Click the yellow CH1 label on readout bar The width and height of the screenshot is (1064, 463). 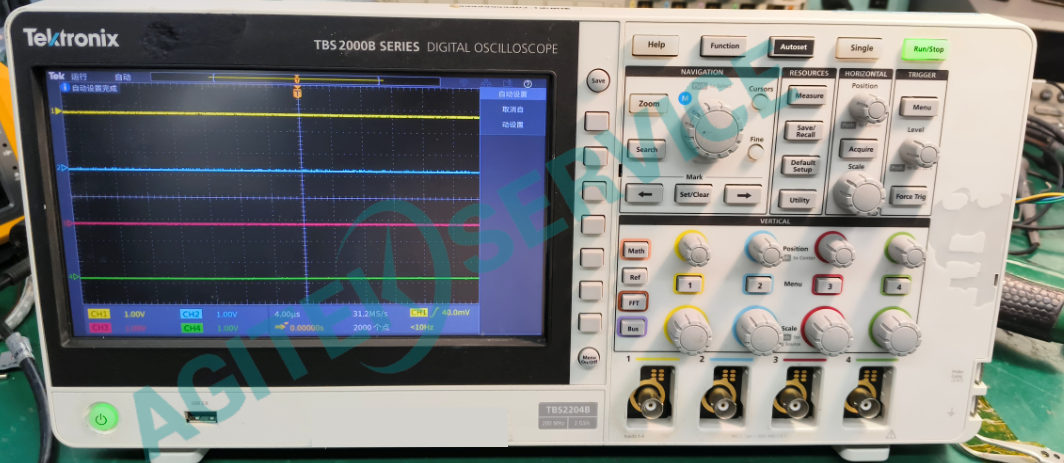pos(98,314)
